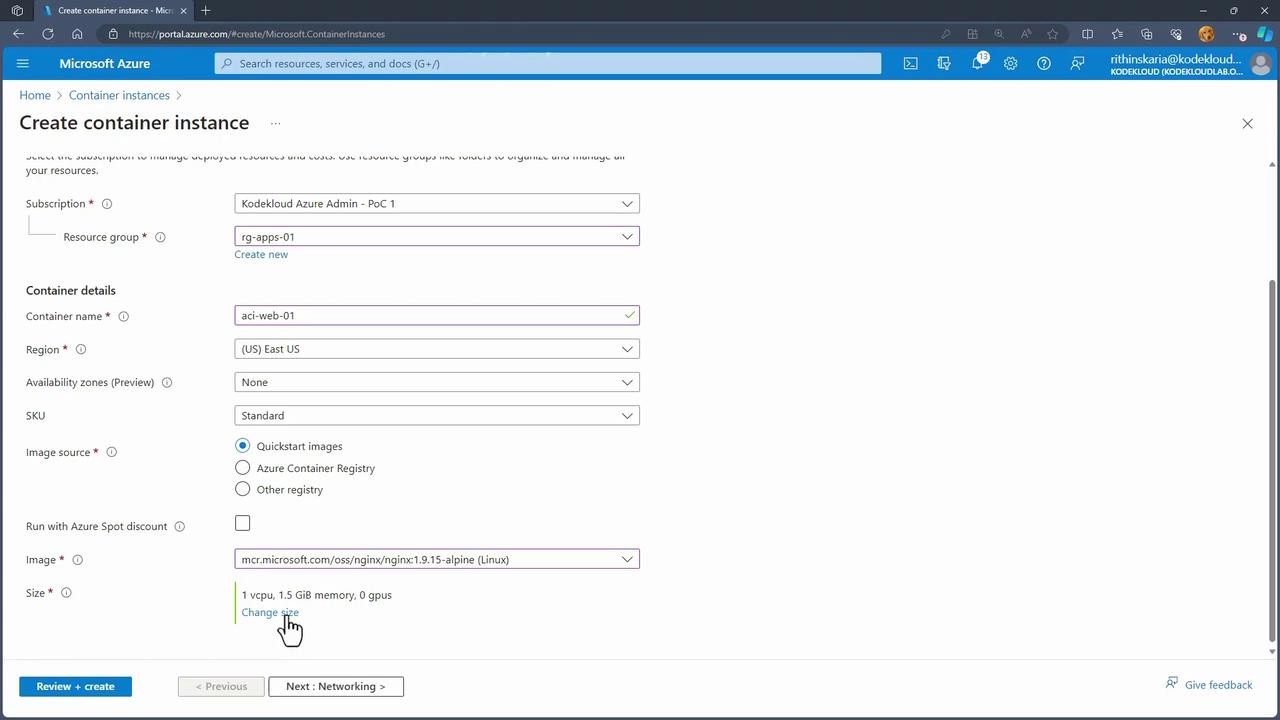Show info tooltip for Azure Spot discount
1280x720 pixels.
pyautogui.click(x=180, y=527)
